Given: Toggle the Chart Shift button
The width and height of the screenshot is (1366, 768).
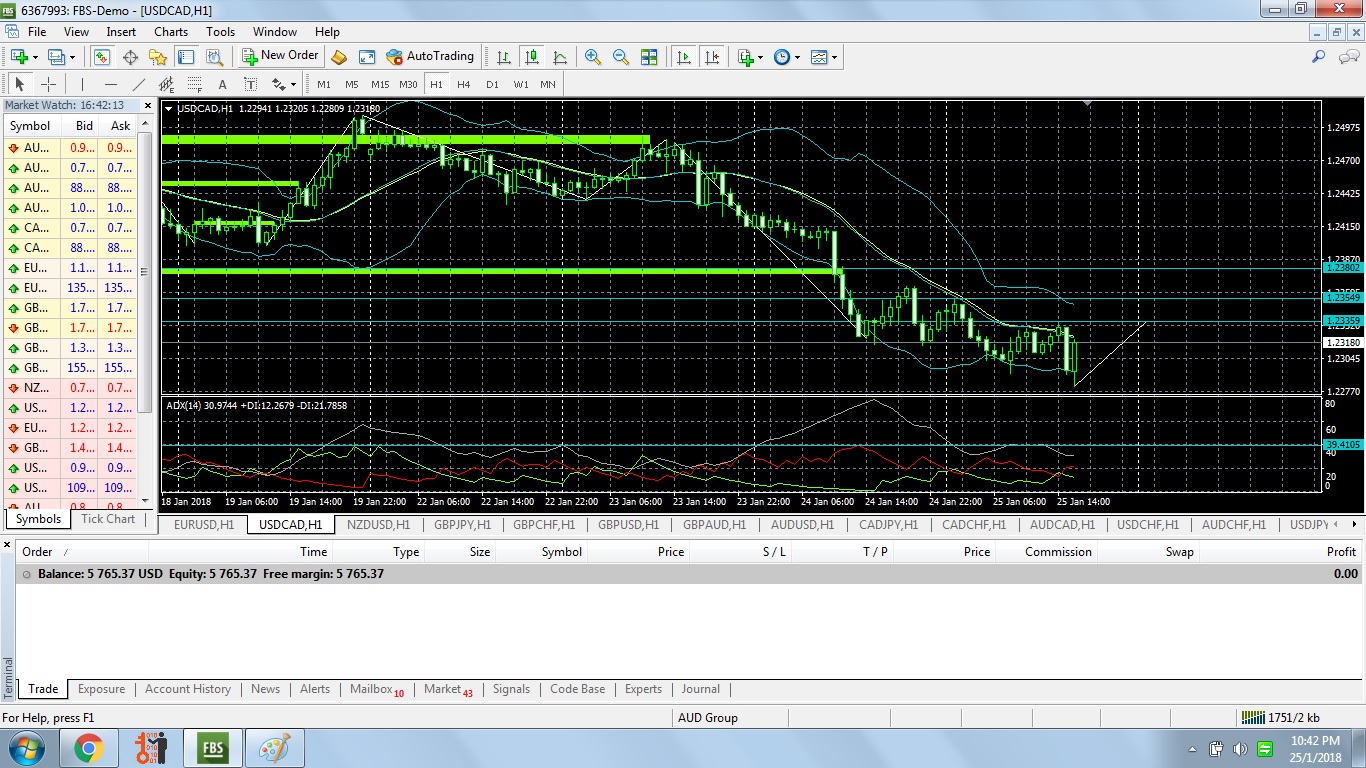Looking at the screenshot, I should 712,57.
